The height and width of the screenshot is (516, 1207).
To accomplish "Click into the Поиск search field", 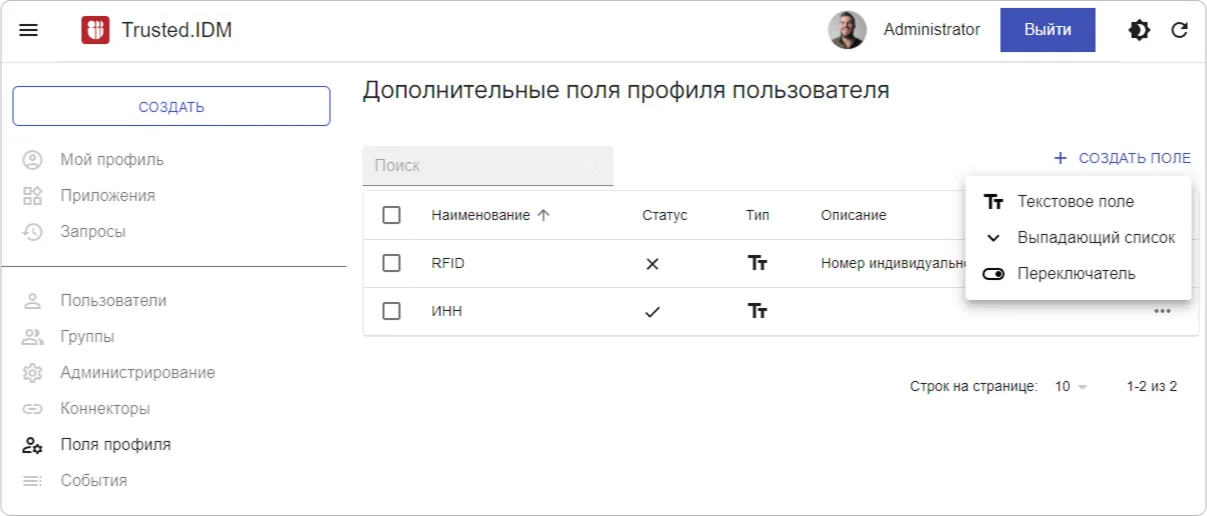I will (487, 166).
